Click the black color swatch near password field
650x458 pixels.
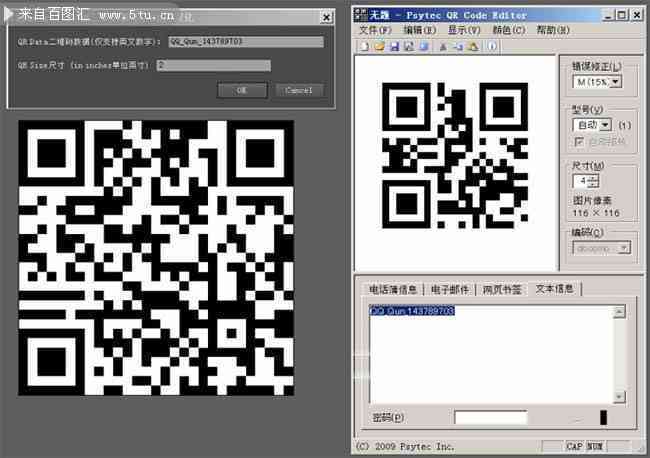[x=603, y=417]
